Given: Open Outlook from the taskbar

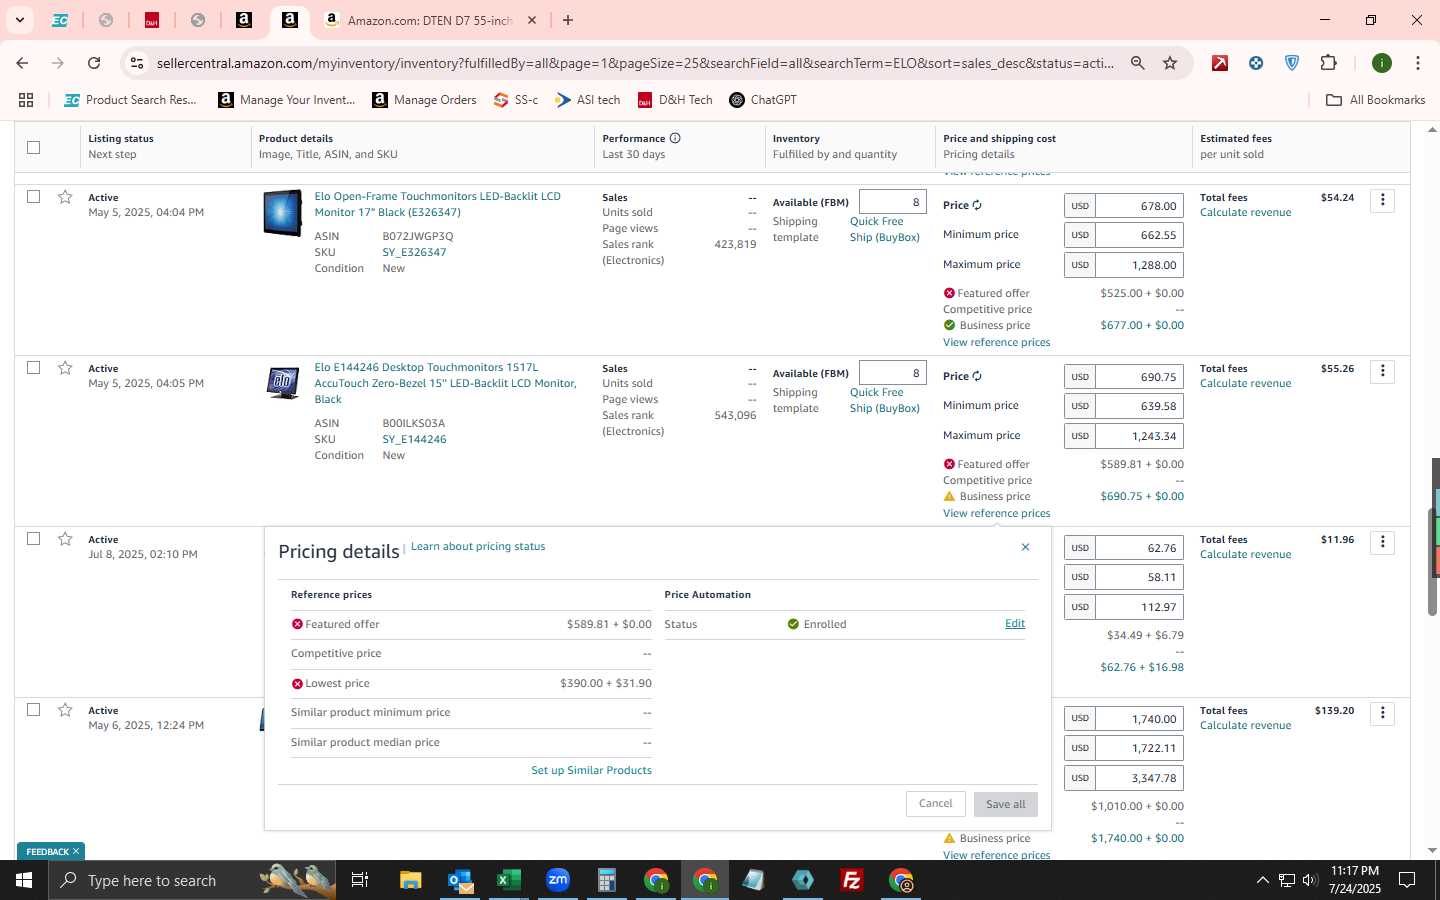Looking at the screenshot, I should tap(460, 880).
